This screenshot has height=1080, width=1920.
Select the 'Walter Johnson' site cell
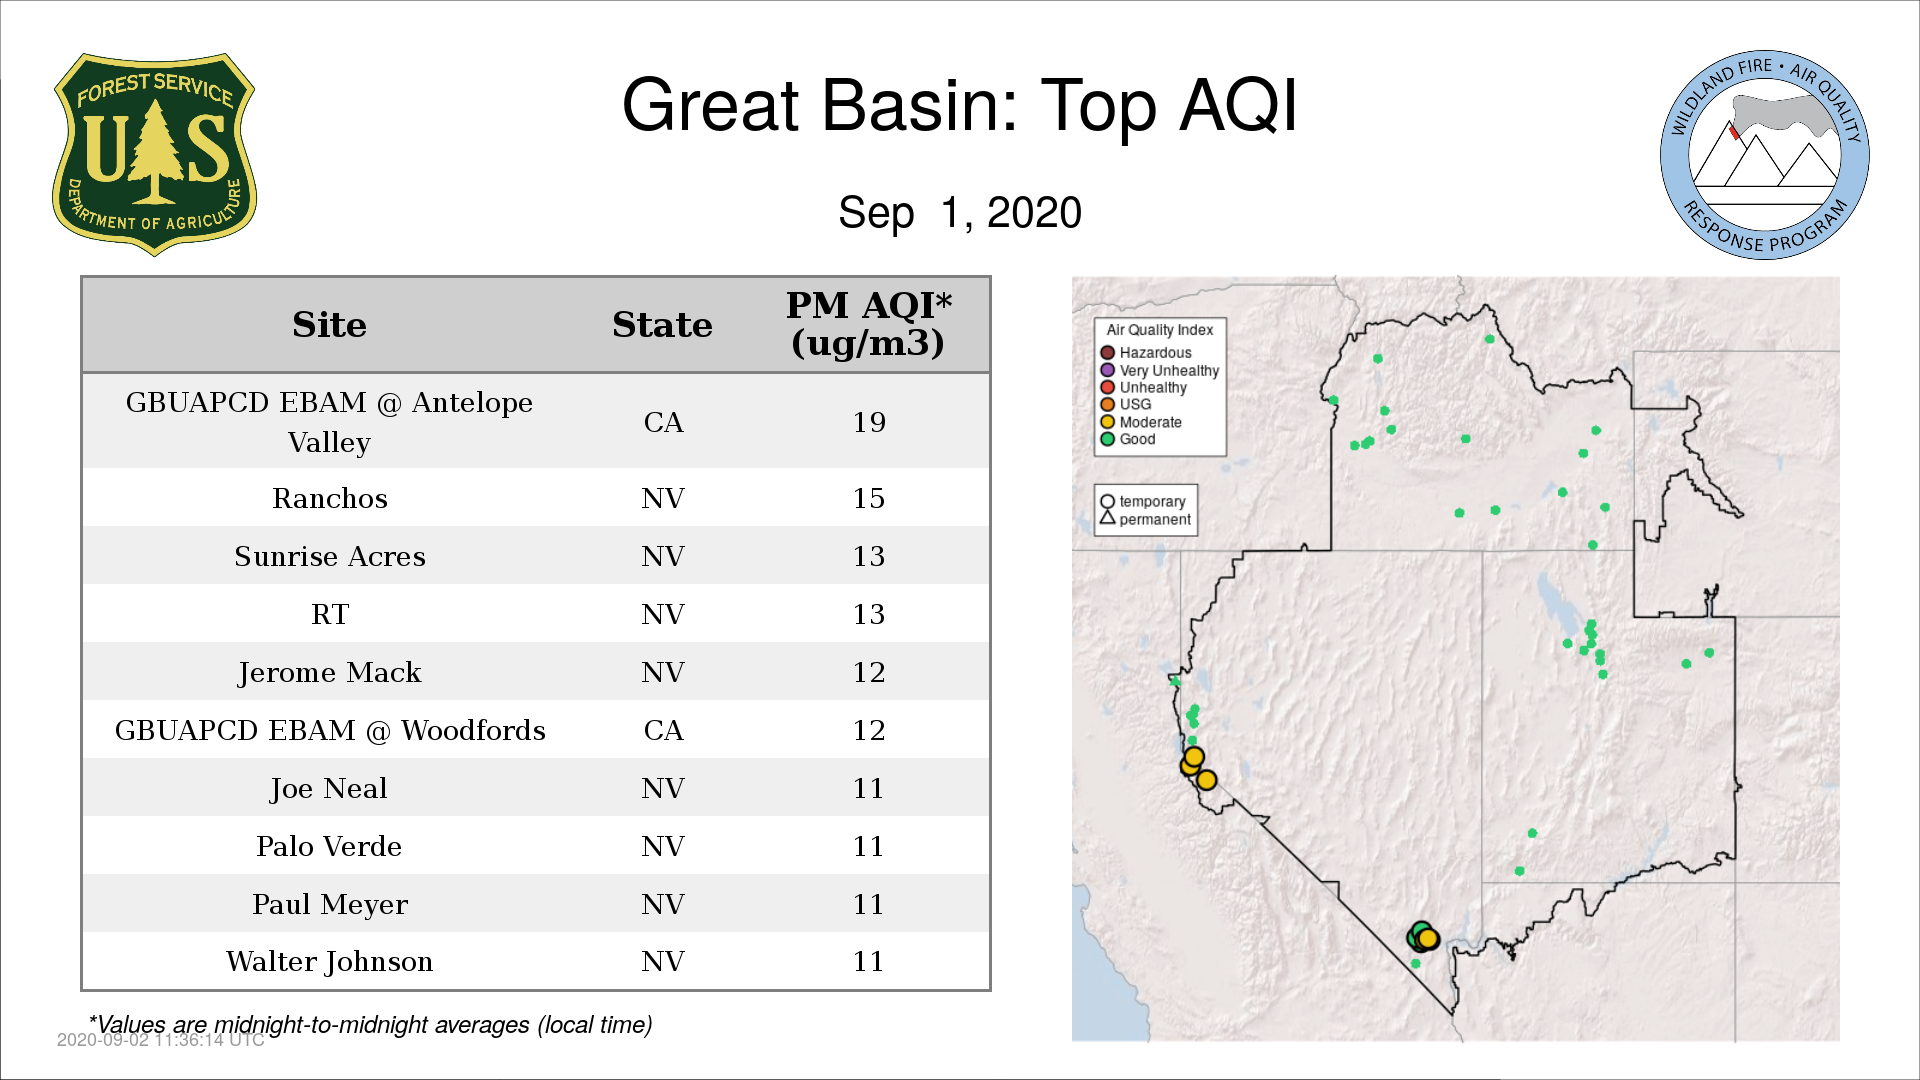[329, 961]
